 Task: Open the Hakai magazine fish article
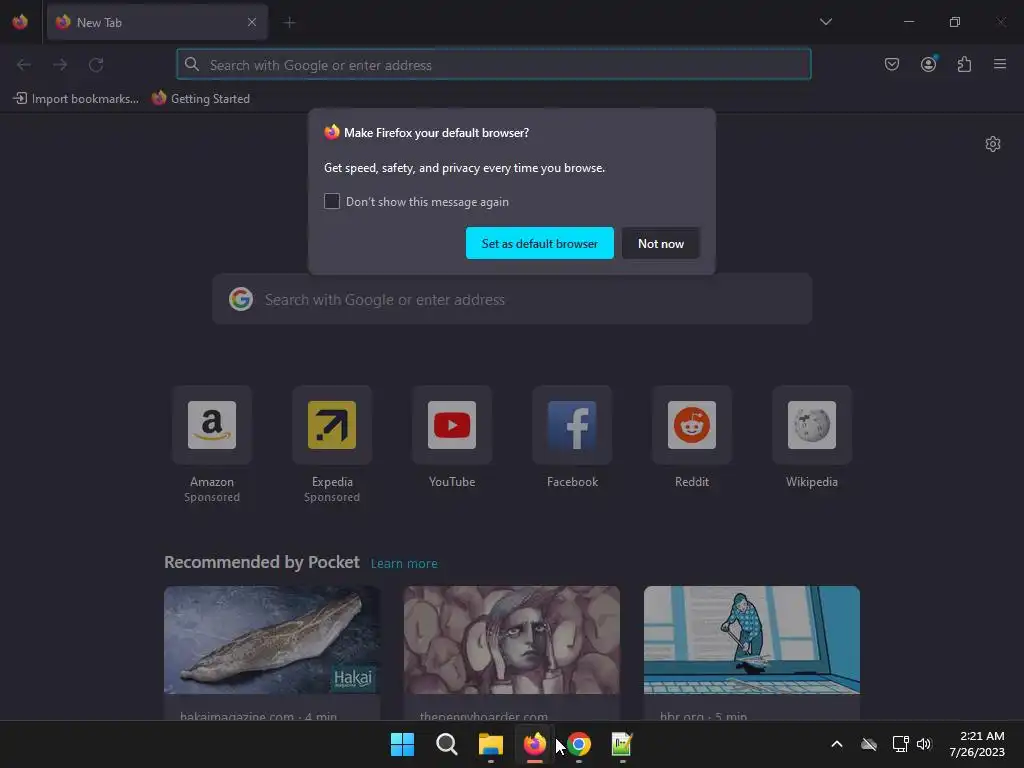272,640
